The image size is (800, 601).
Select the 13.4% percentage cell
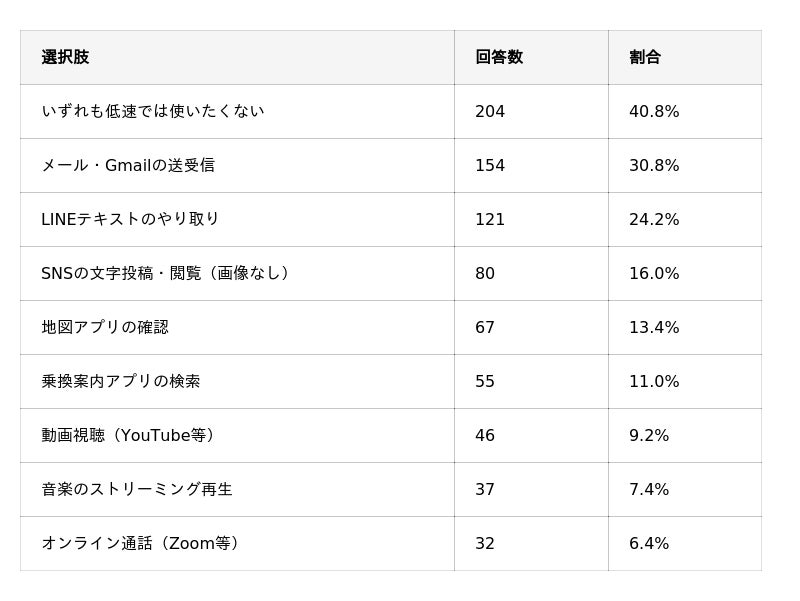tap(654, 327)
